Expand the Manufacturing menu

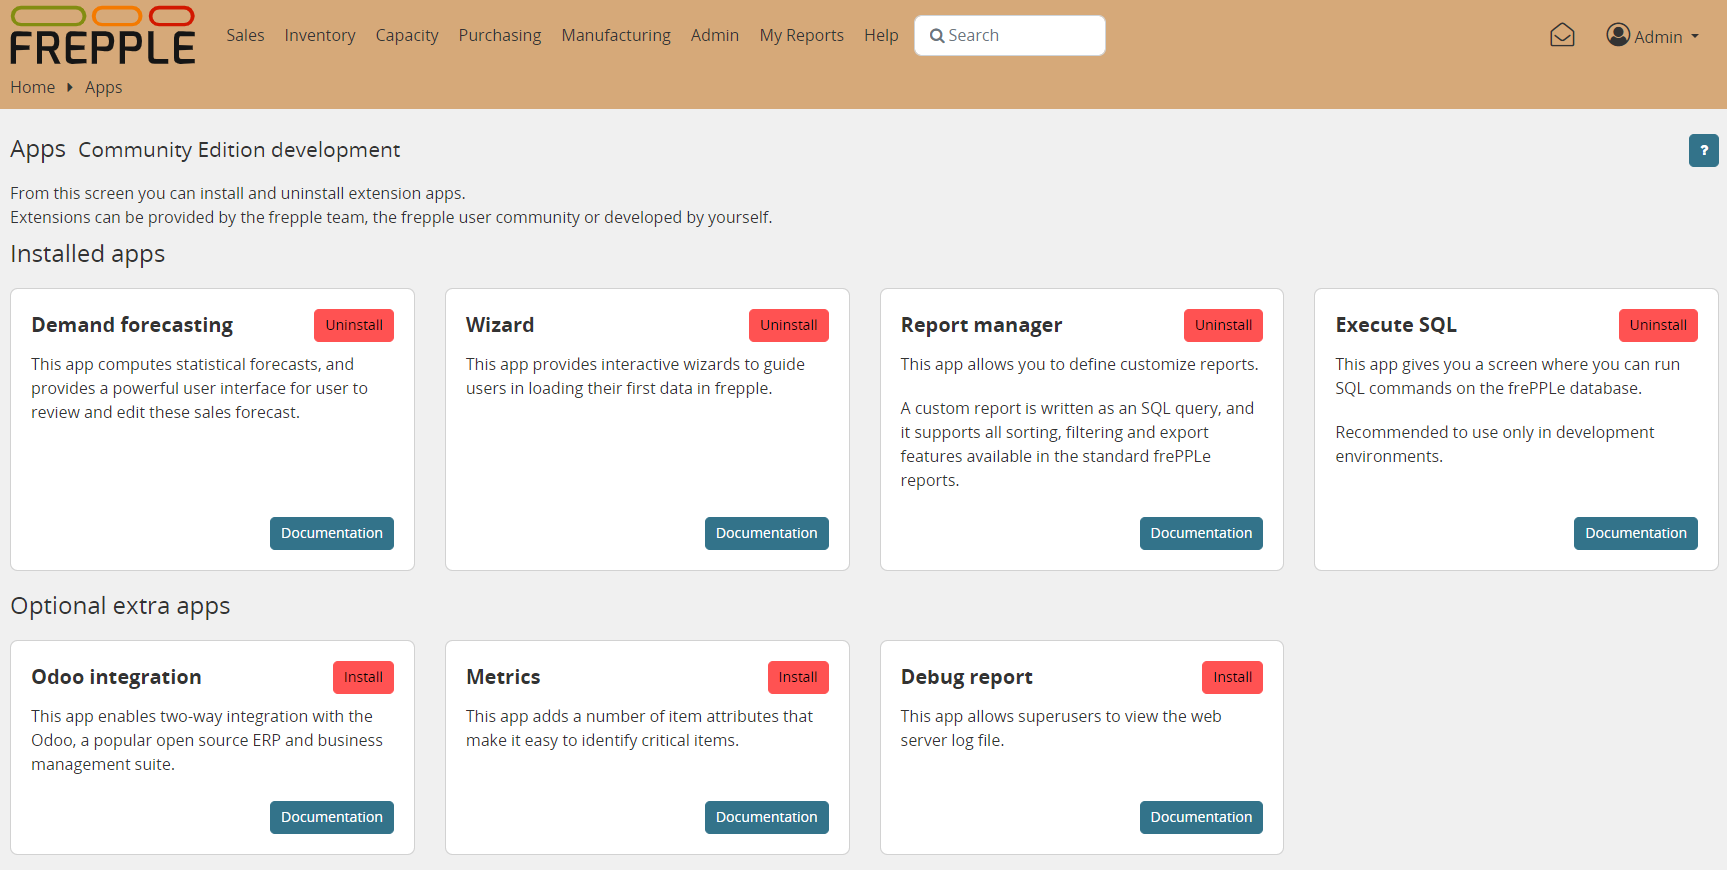point(615,35)
